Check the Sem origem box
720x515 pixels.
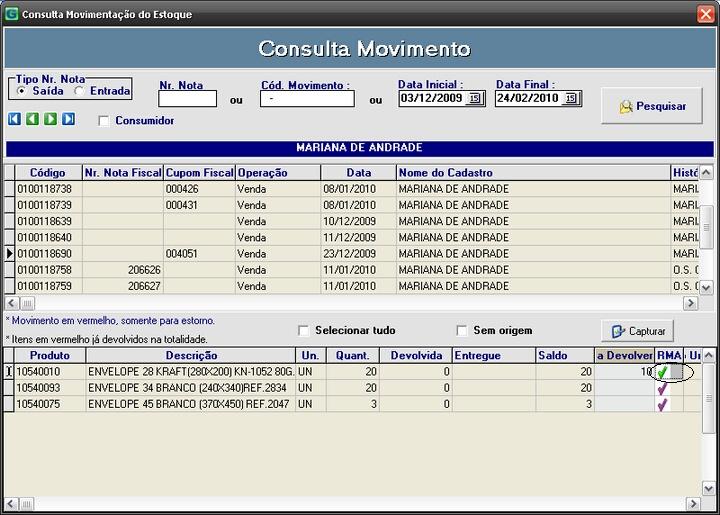pos(462,330)
